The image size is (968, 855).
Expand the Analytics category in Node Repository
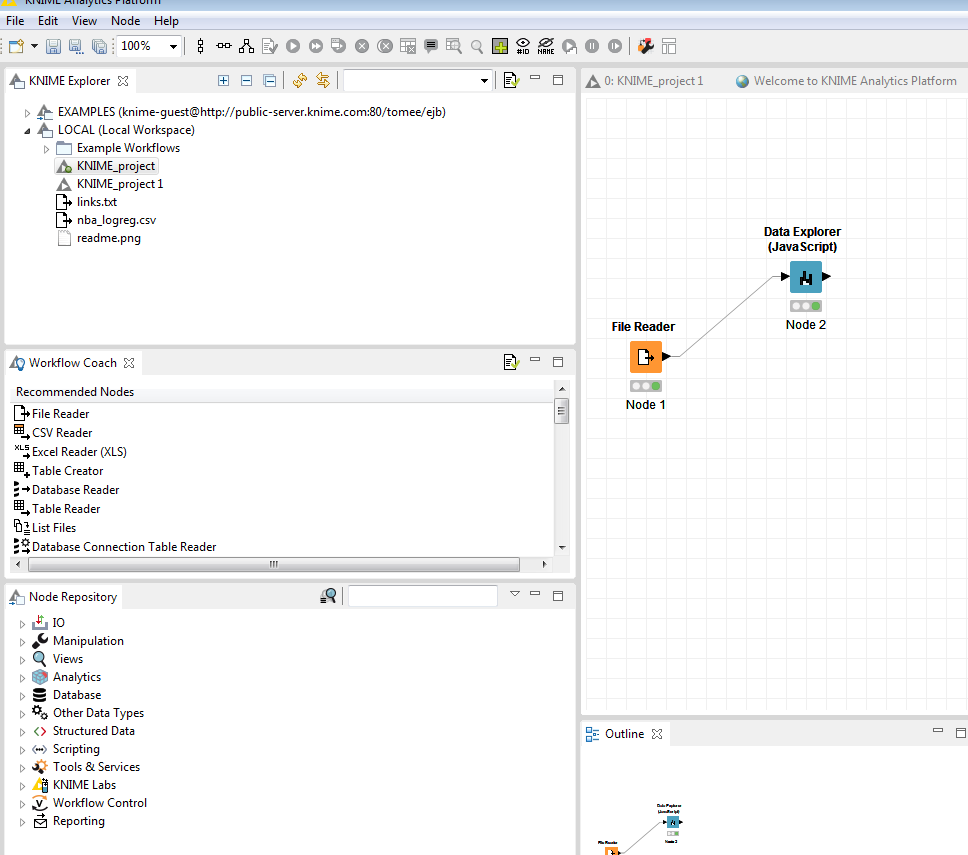coord(22,678)
